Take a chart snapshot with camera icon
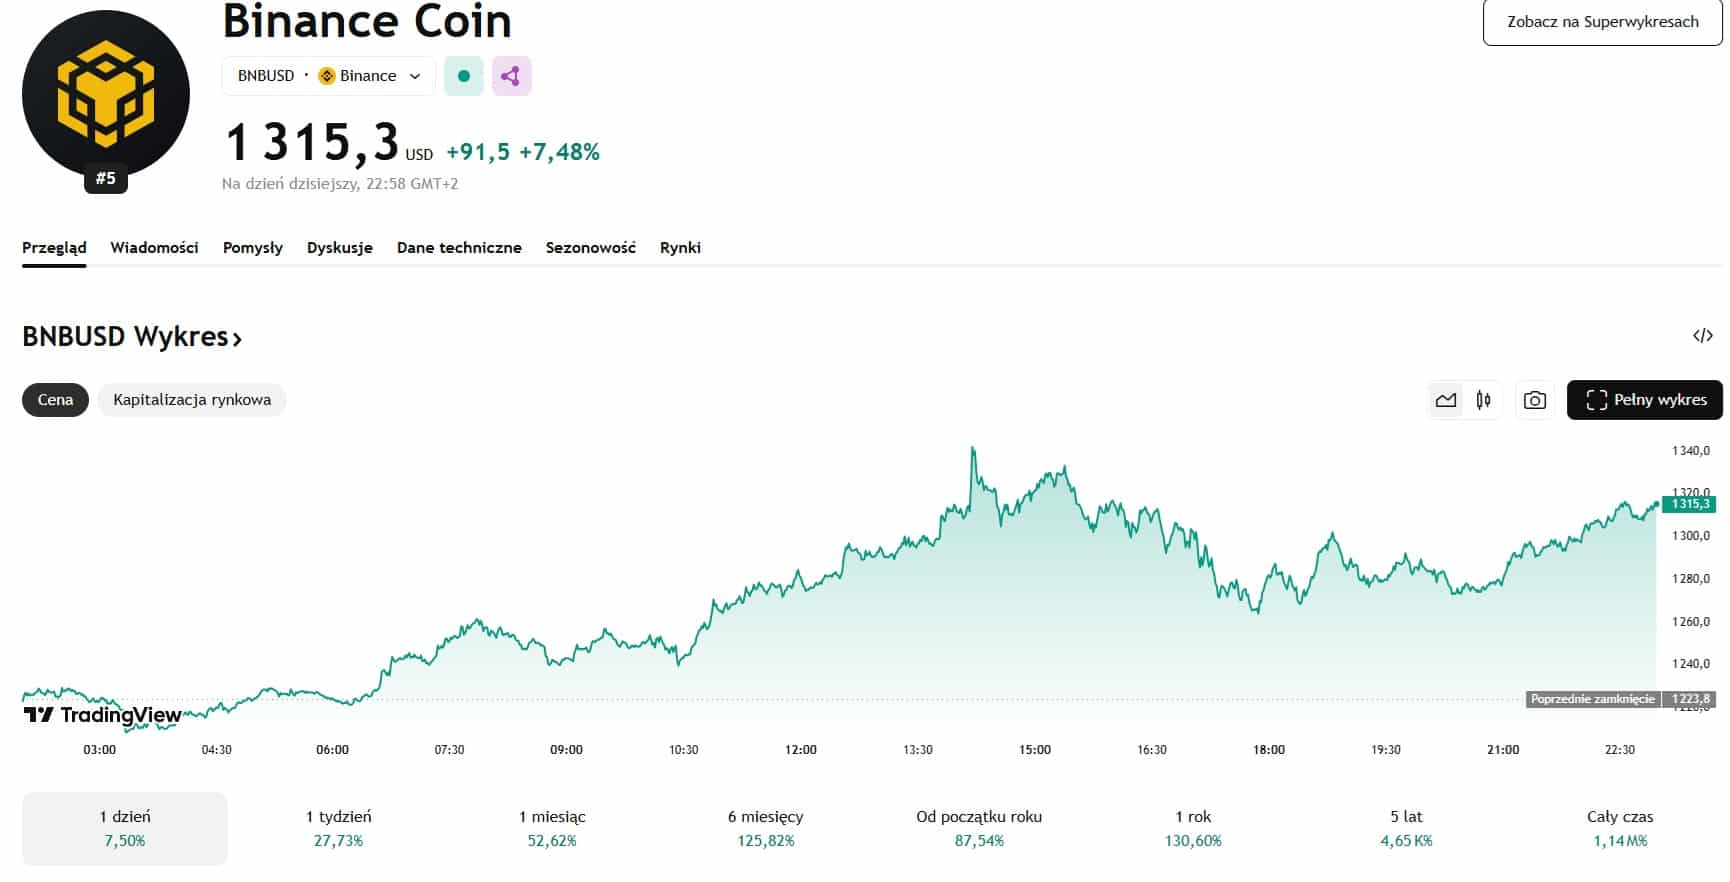The image size is (1730, 882). (x=1534, y=400)
